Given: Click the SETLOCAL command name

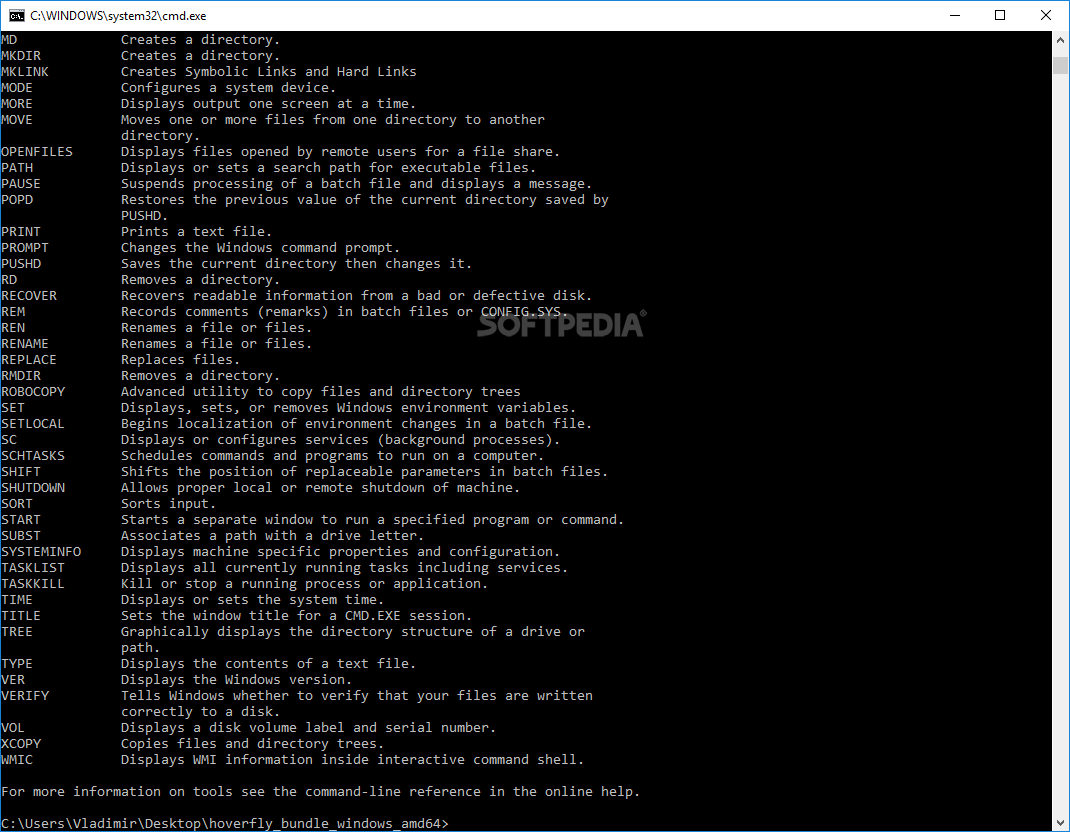Looking at the screenshot, I should pyautogui.click(x=33, y=424).
